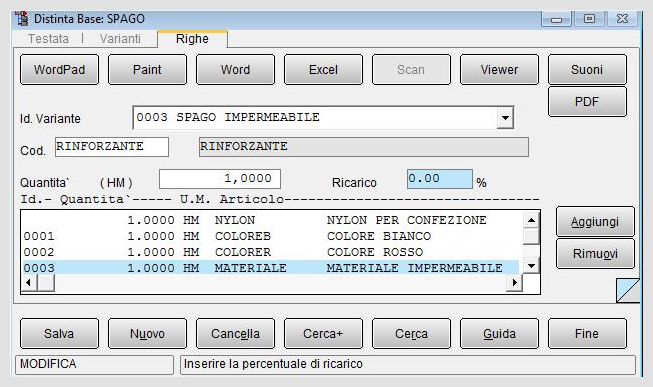Open the Word button
The width and height of the screenshot is (653, 387).
235,70
